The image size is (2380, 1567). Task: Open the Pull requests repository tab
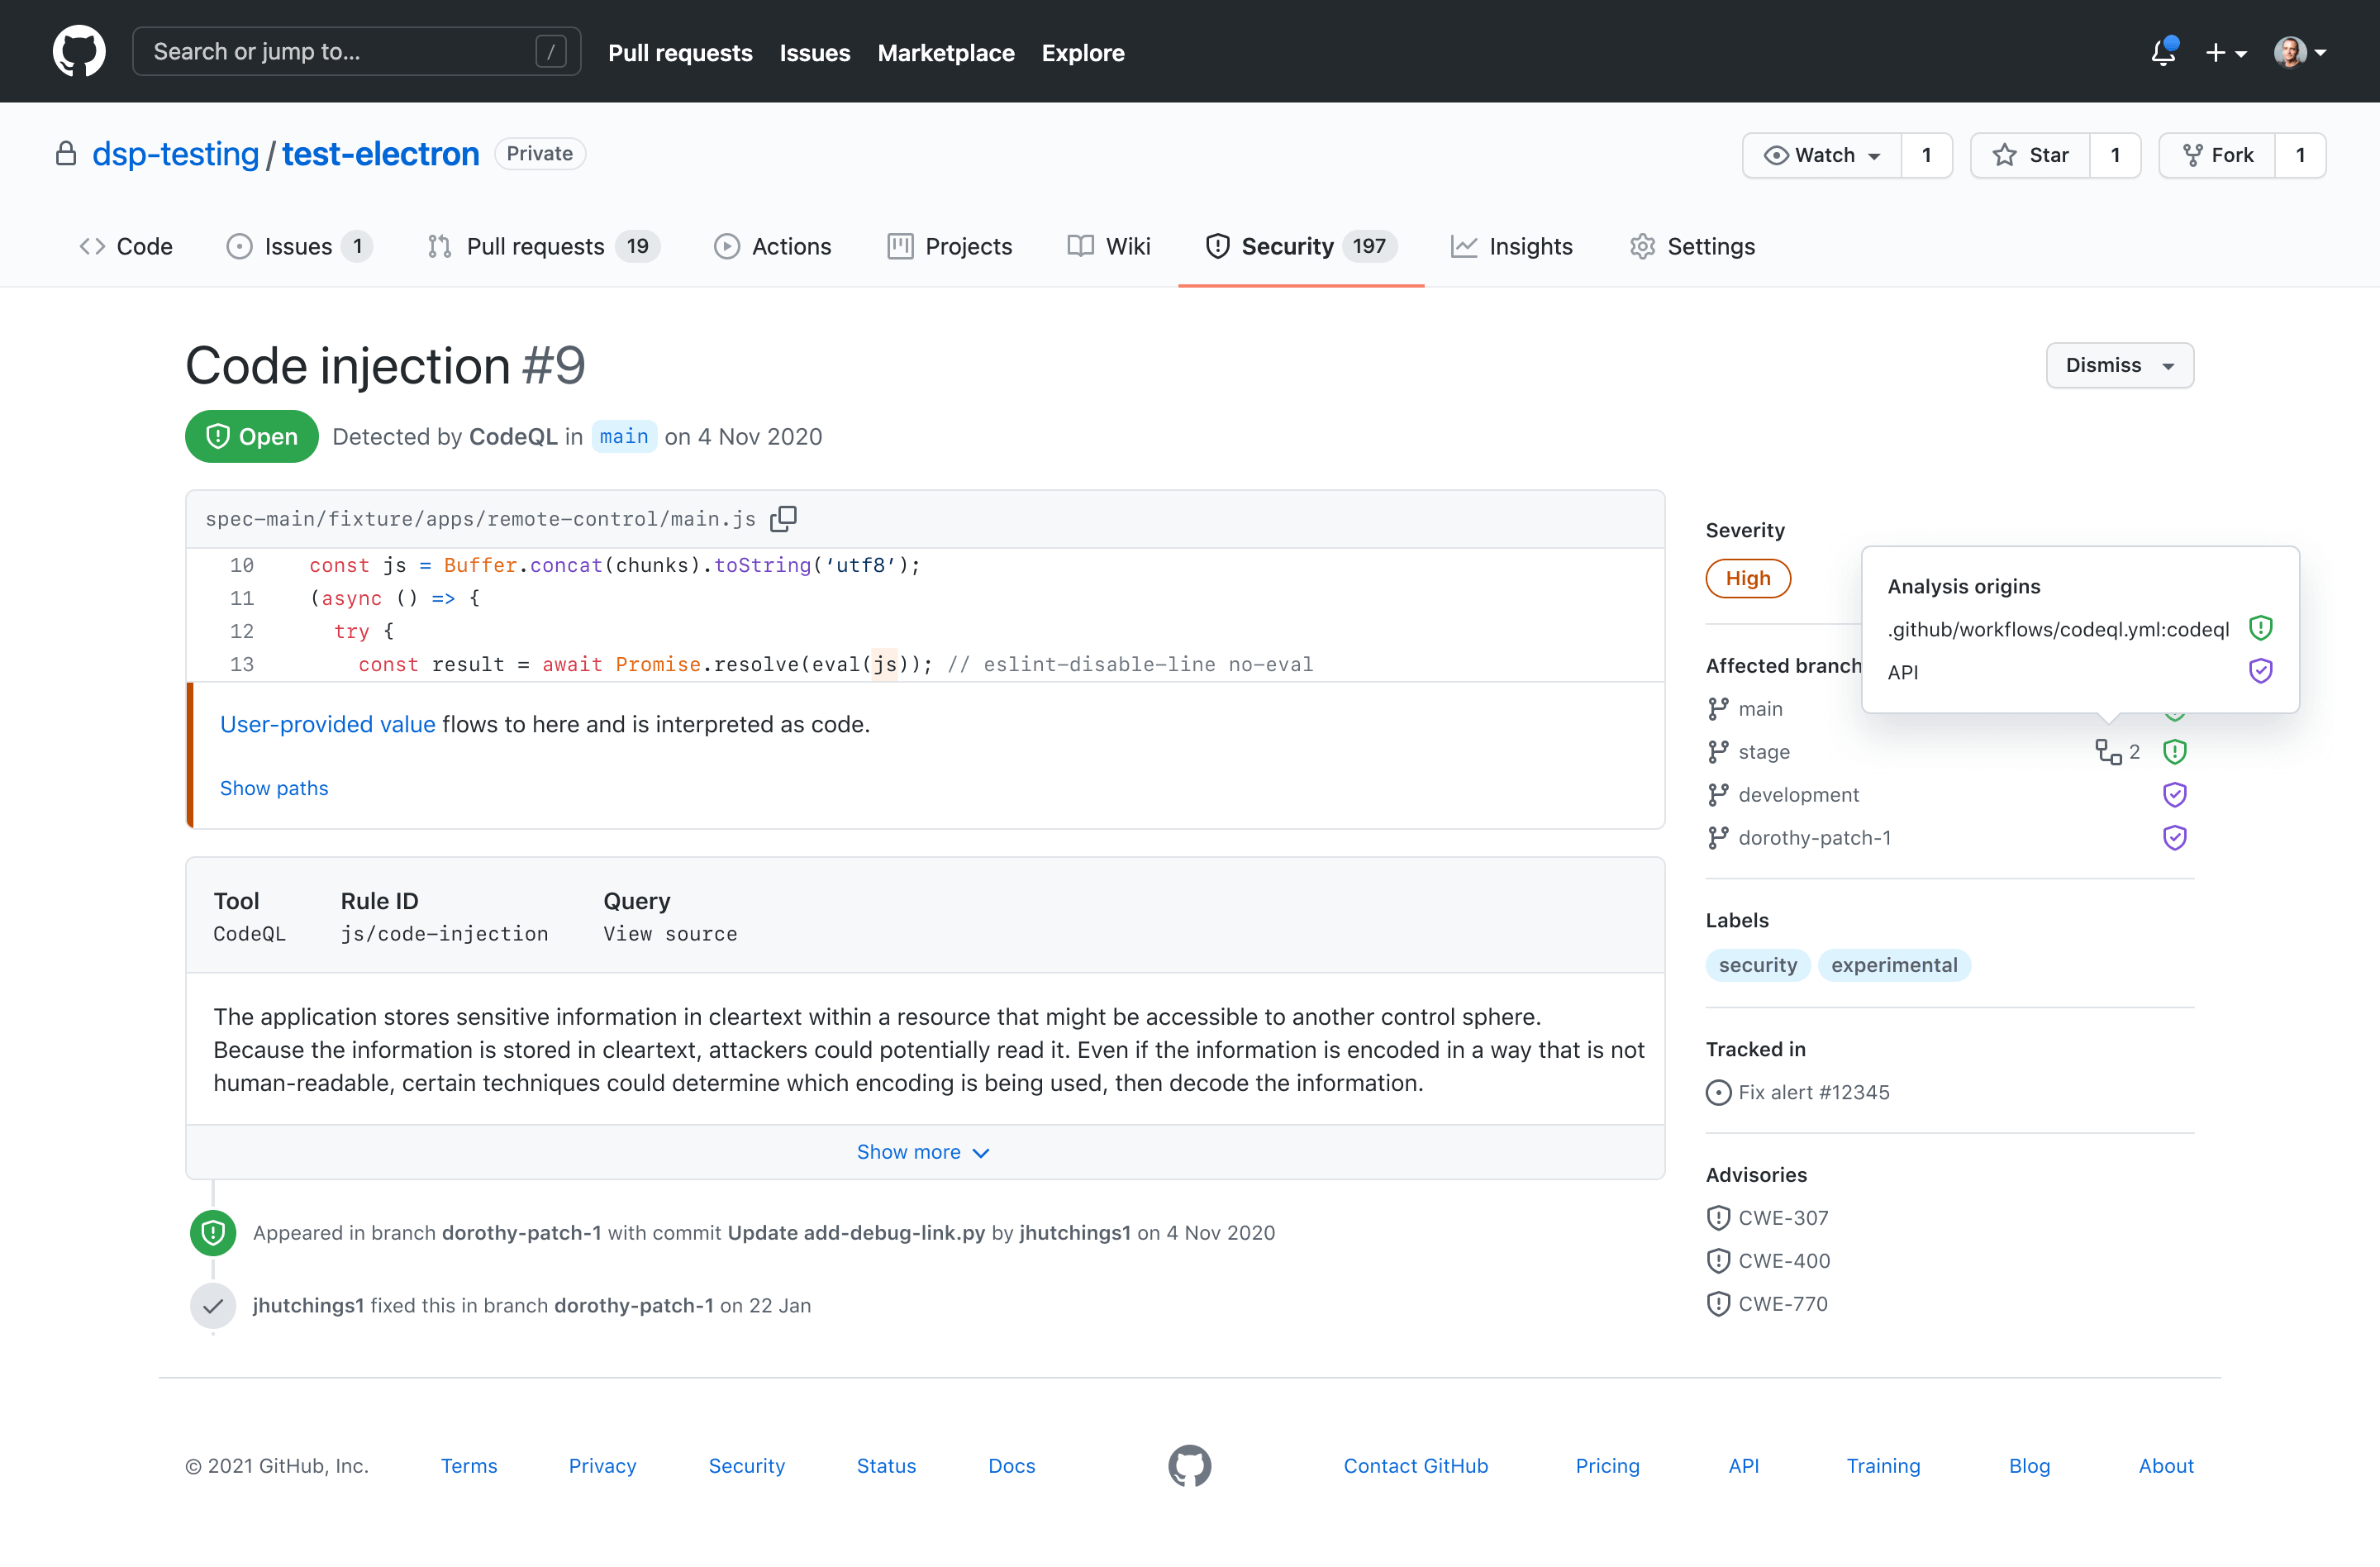tap(543, 246)
